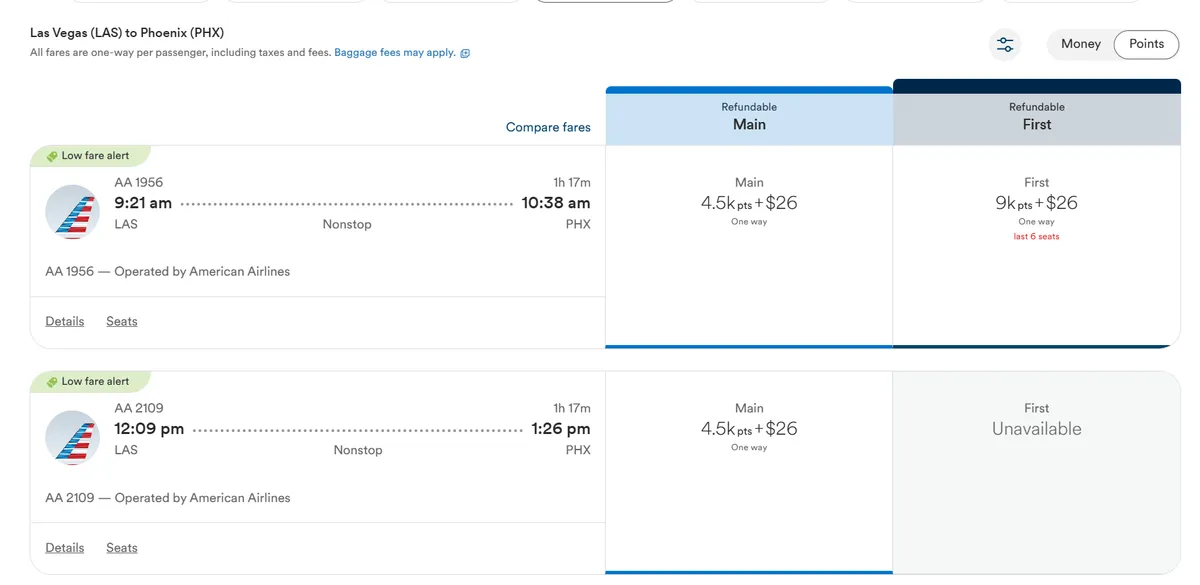Click Low fare alert tag icon on AA 1956
The height and width of the screenshot is (585, 1200).
[52, 156]
